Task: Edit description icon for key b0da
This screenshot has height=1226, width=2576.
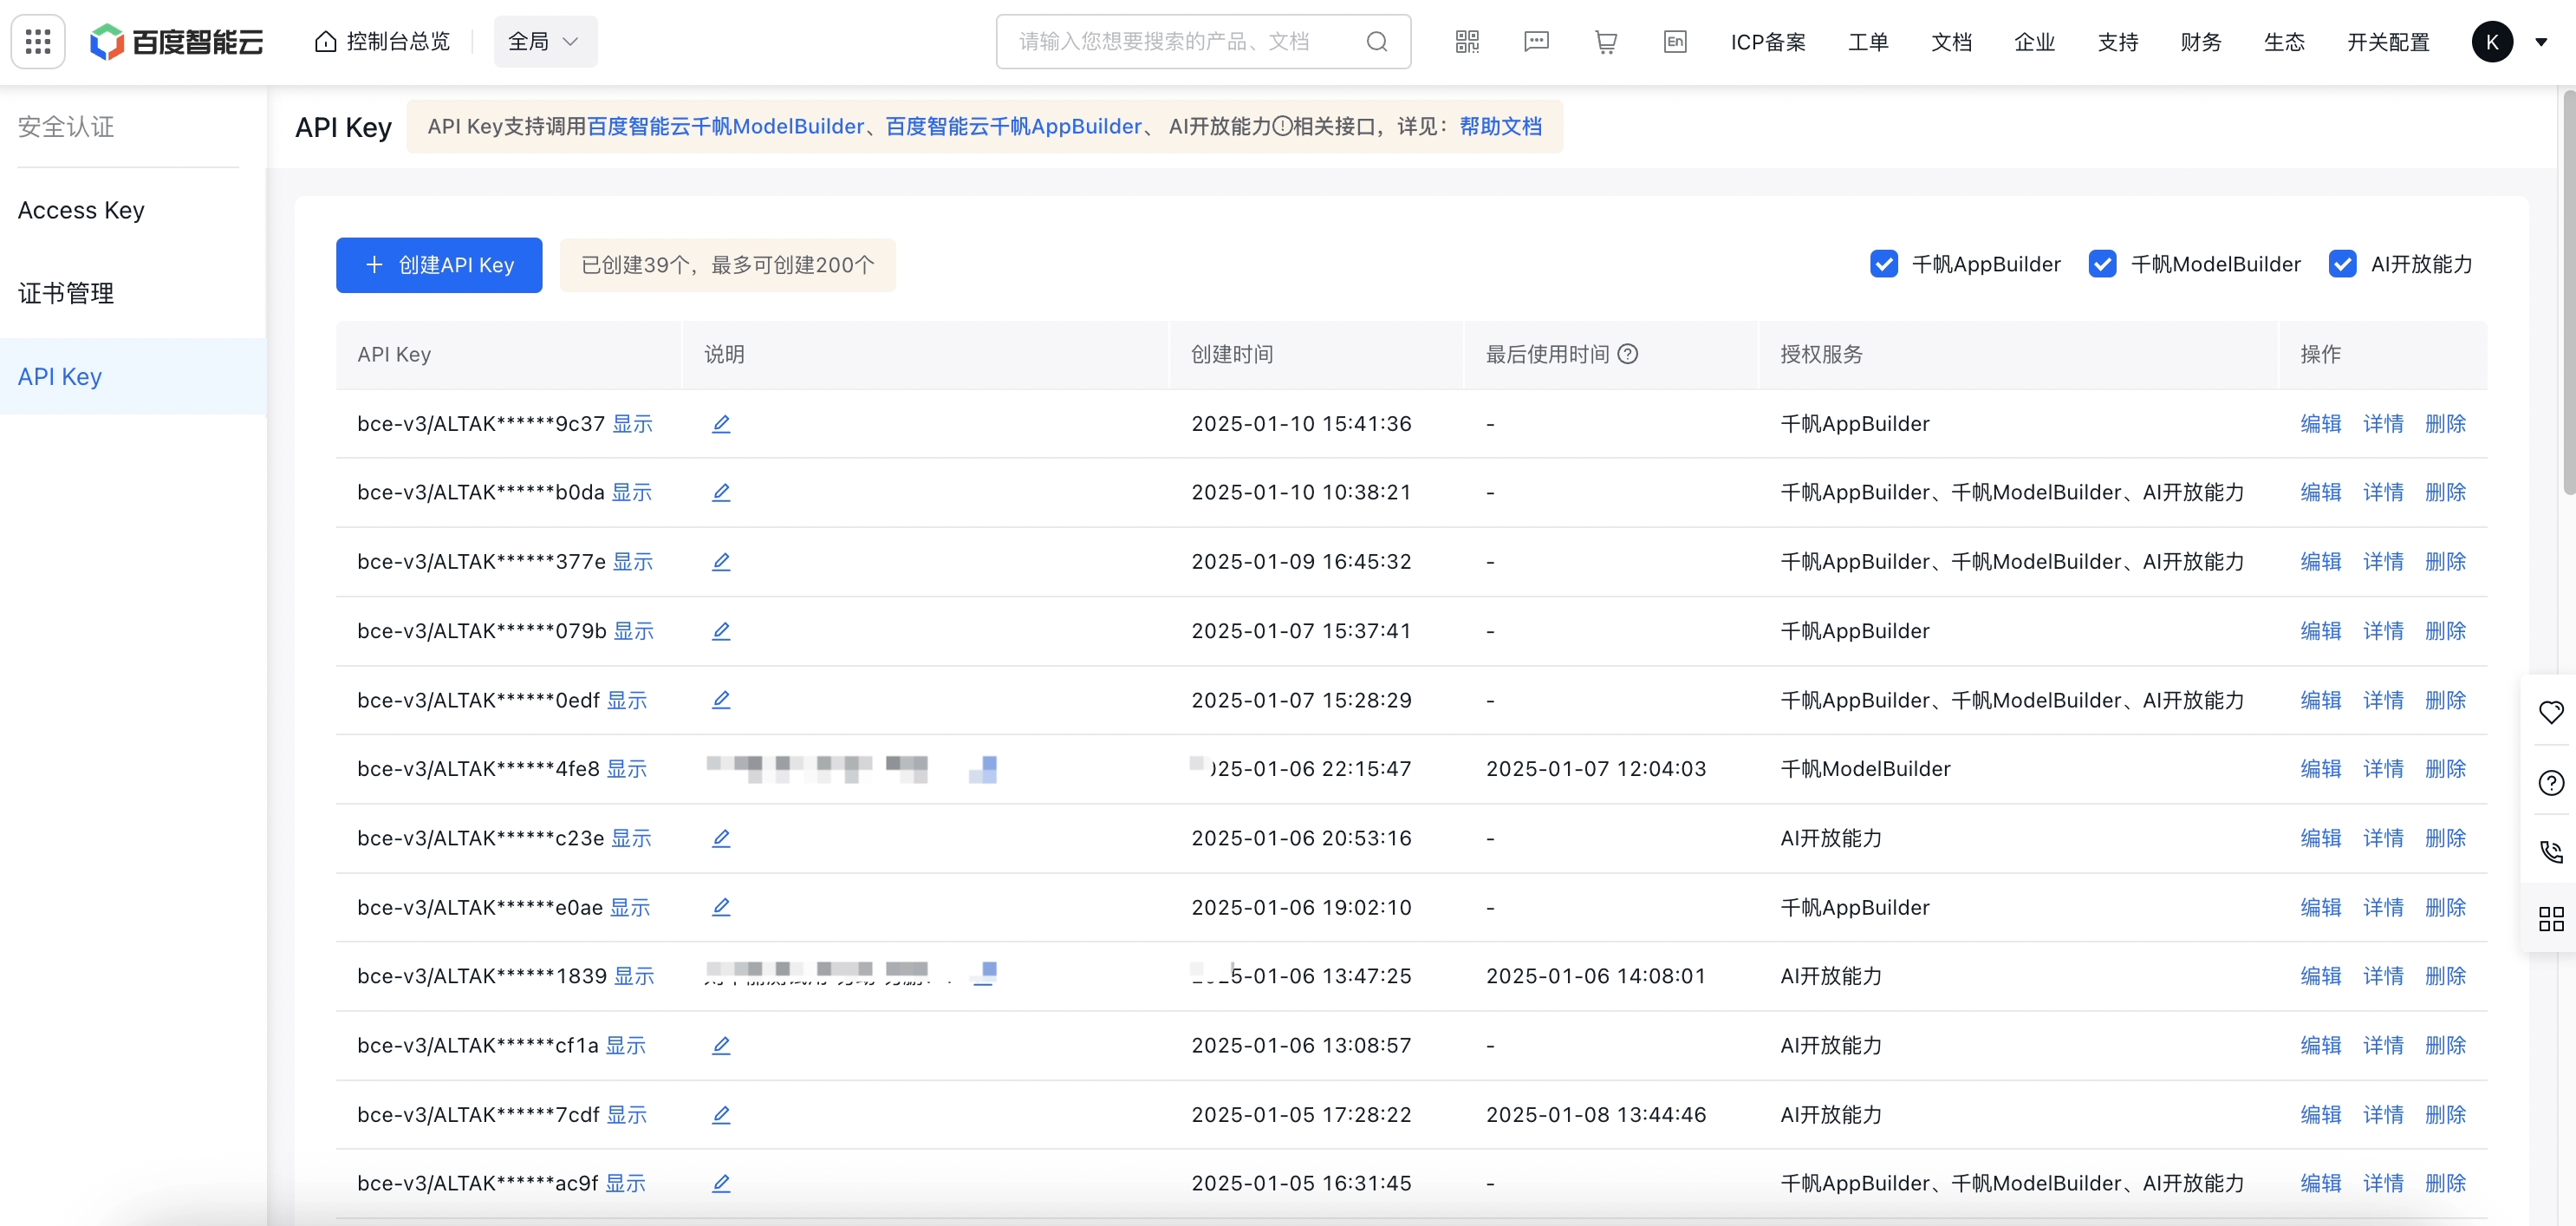Action: coord(721,493)
